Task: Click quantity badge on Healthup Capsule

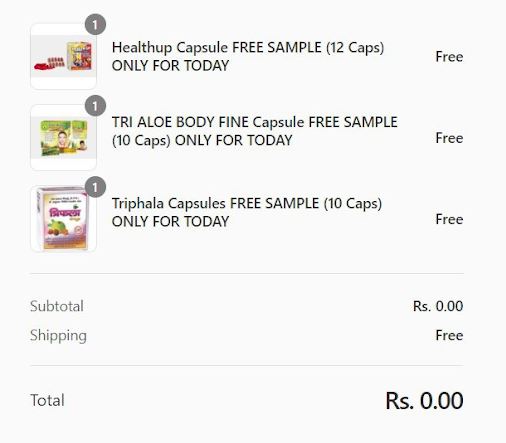Action: (95, 25)
